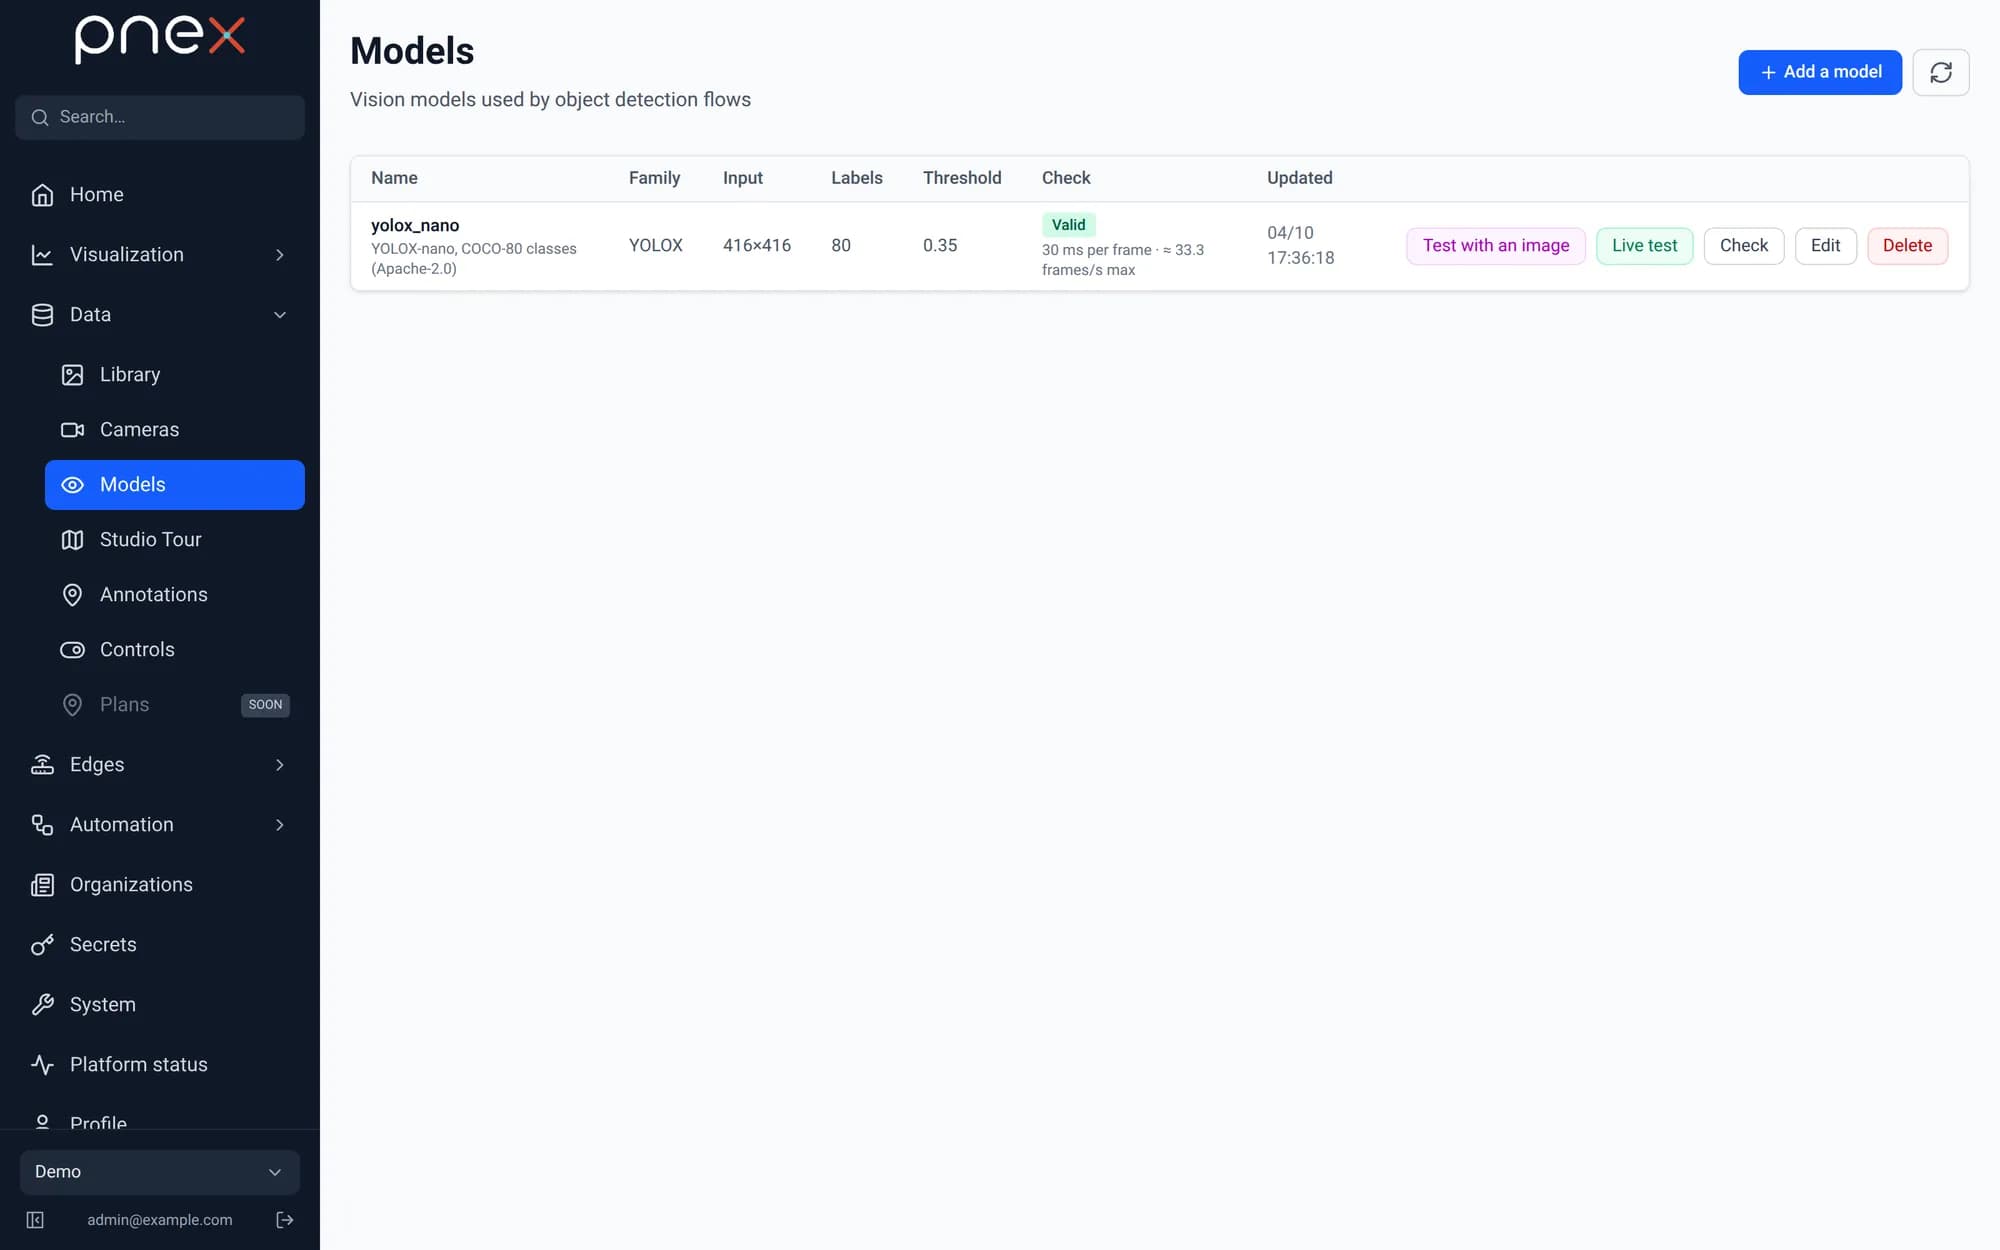The image size is (2000, 1250).
Task: Click the admin@example.com account text
Action: (x=160, y=1220)
